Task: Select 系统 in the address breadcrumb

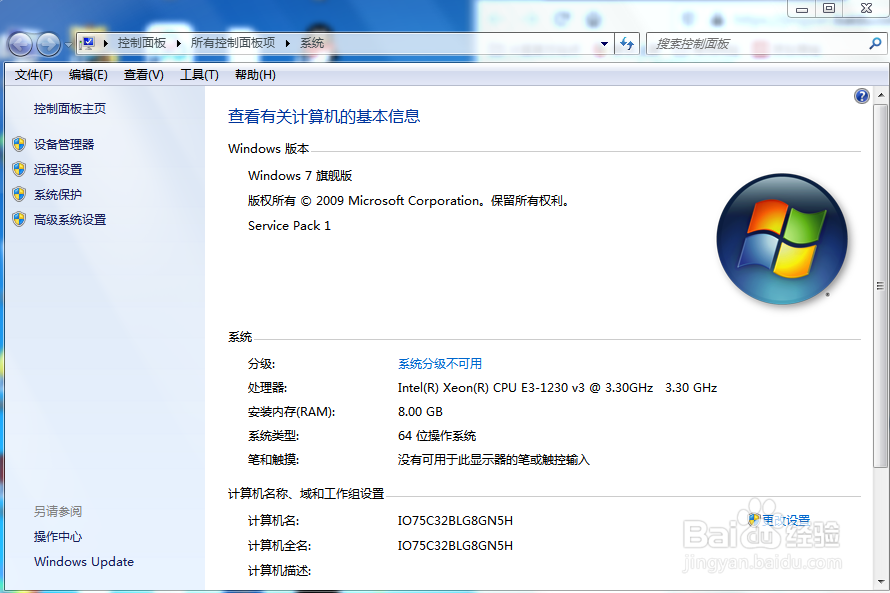Action: (x=312, y=43)
